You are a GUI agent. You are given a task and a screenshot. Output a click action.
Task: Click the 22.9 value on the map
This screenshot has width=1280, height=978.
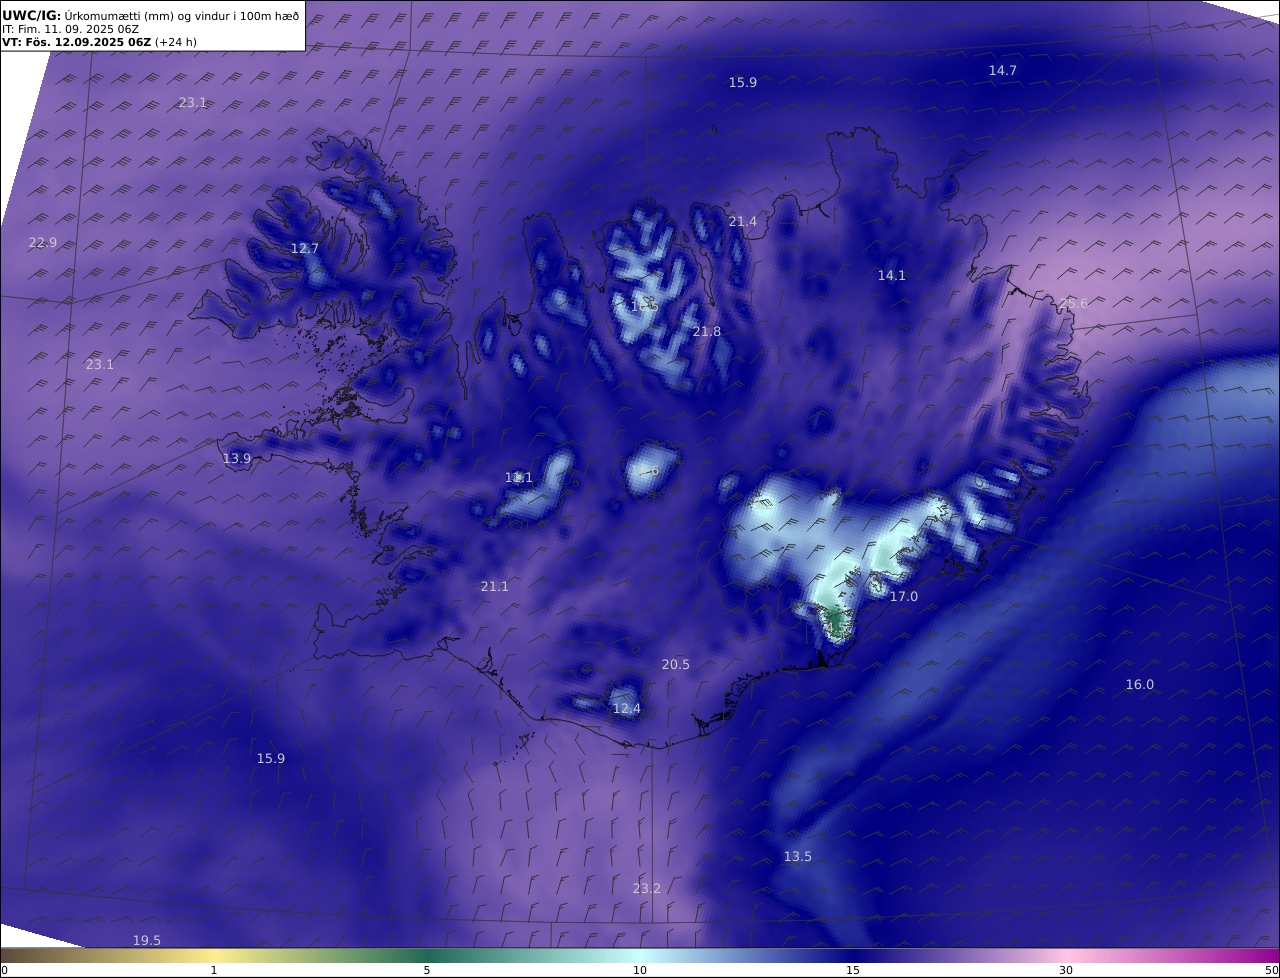[43, 243]
